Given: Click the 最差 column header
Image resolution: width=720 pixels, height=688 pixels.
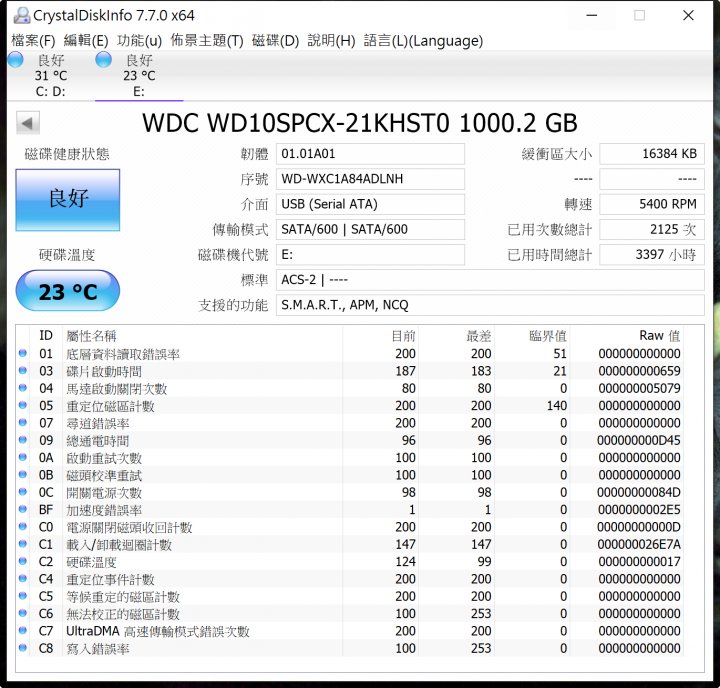Looking at the screenshot, I should pyautogui.click(x=479, y=336).
